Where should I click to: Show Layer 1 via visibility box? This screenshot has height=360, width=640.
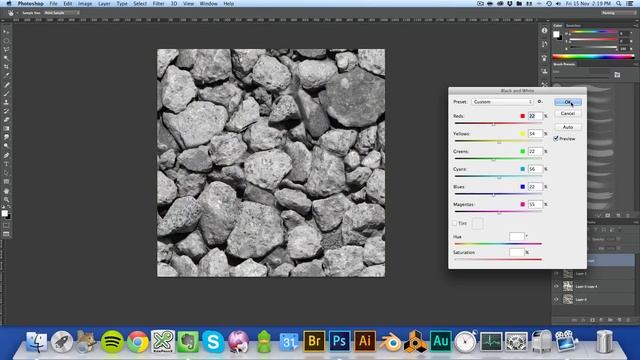pos(556,273)
